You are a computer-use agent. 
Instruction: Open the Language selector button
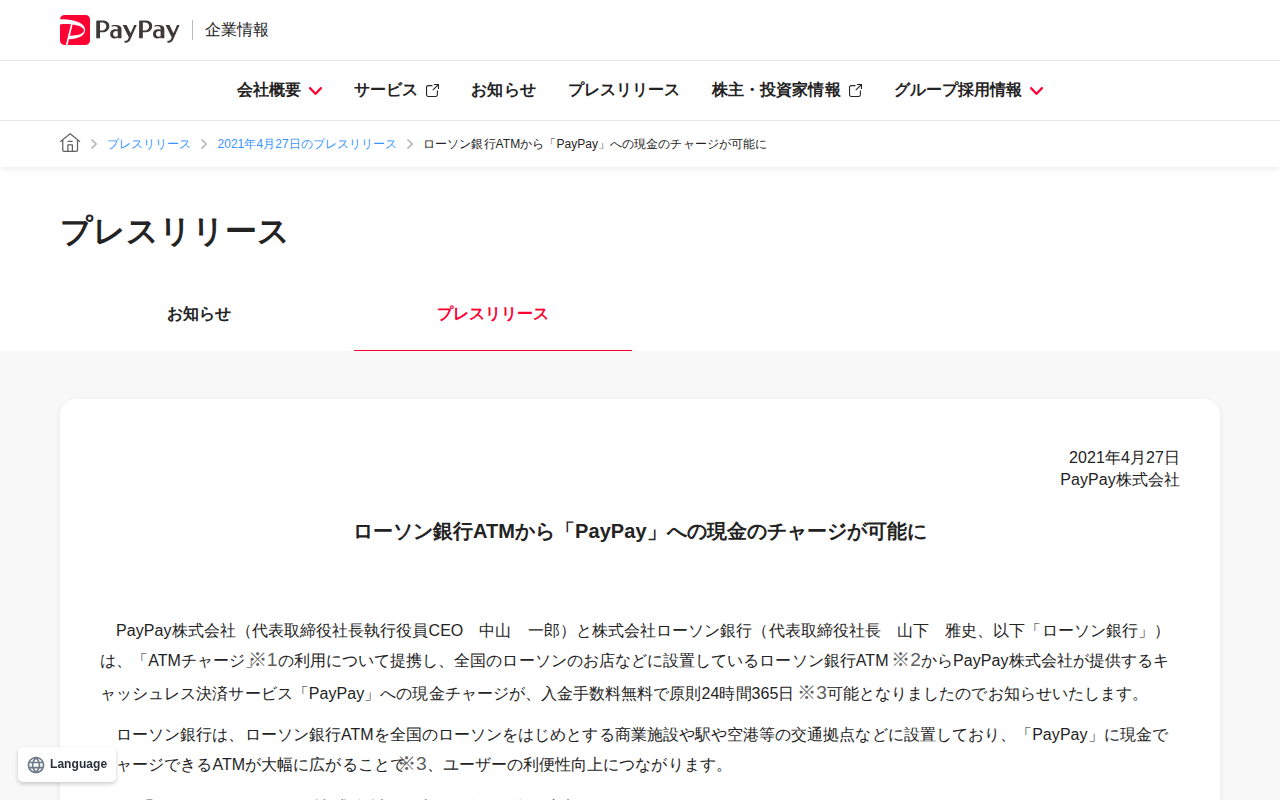coord(67,764)
